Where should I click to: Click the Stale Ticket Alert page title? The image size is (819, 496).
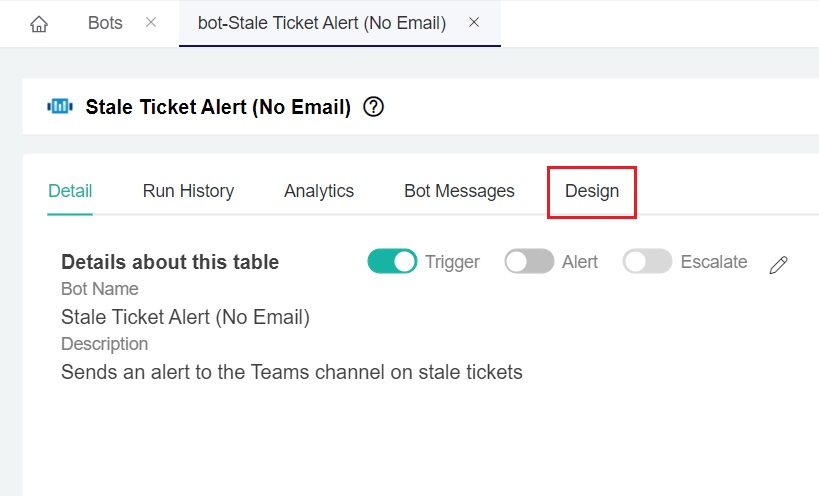pos(218,107)
